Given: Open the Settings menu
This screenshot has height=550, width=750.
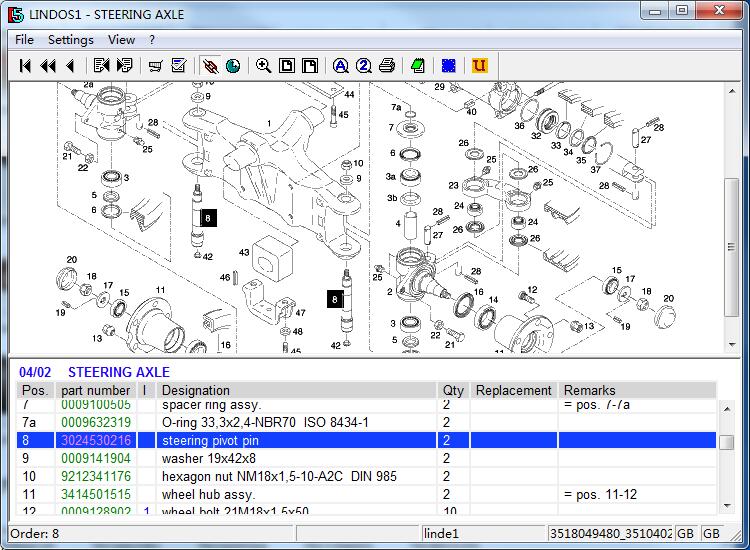Looking at the screenshot, I should click(71, 40).
